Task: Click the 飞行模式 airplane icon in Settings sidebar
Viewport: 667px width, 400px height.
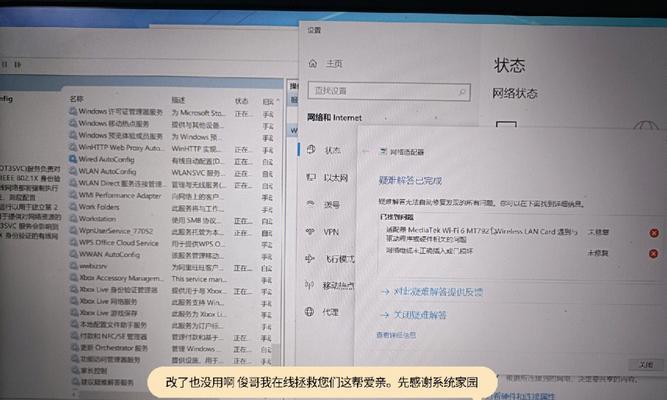Action: click(x=310, y=258)
